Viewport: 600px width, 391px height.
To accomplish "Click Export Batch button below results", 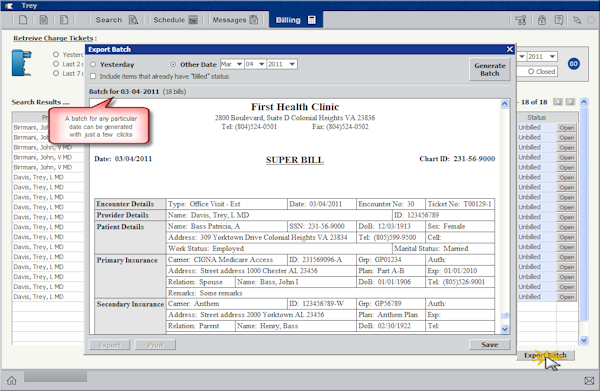I will (545, 355).
